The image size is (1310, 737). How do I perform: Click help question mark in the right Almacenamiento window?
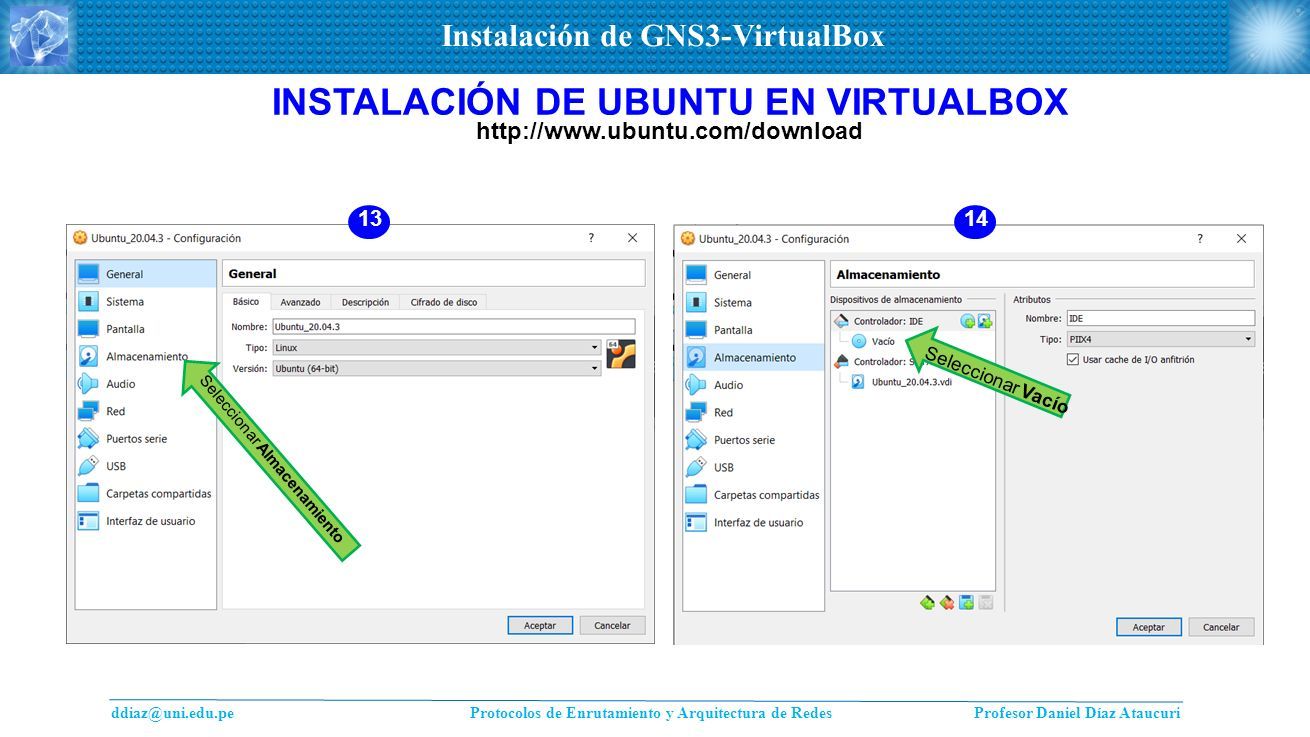(x=1200, y=239)
